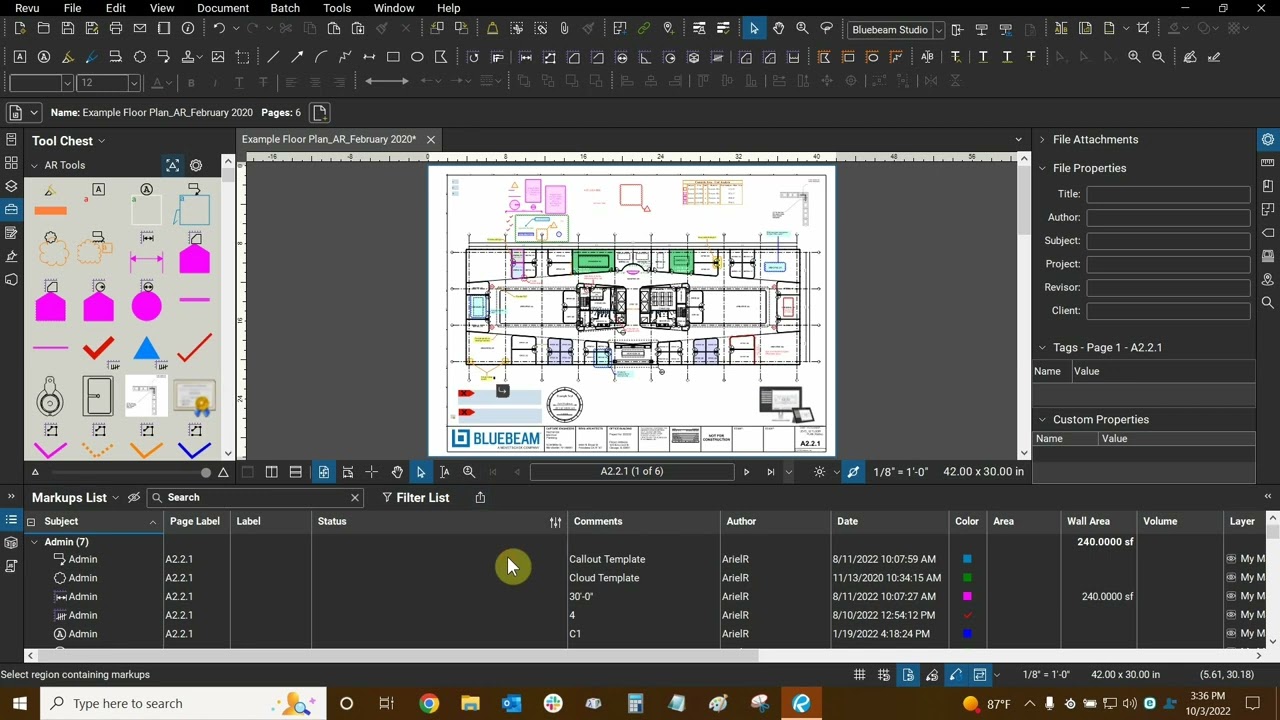Click the Author column header
This screenshot has width=1280, height=720.
point(741,521)
